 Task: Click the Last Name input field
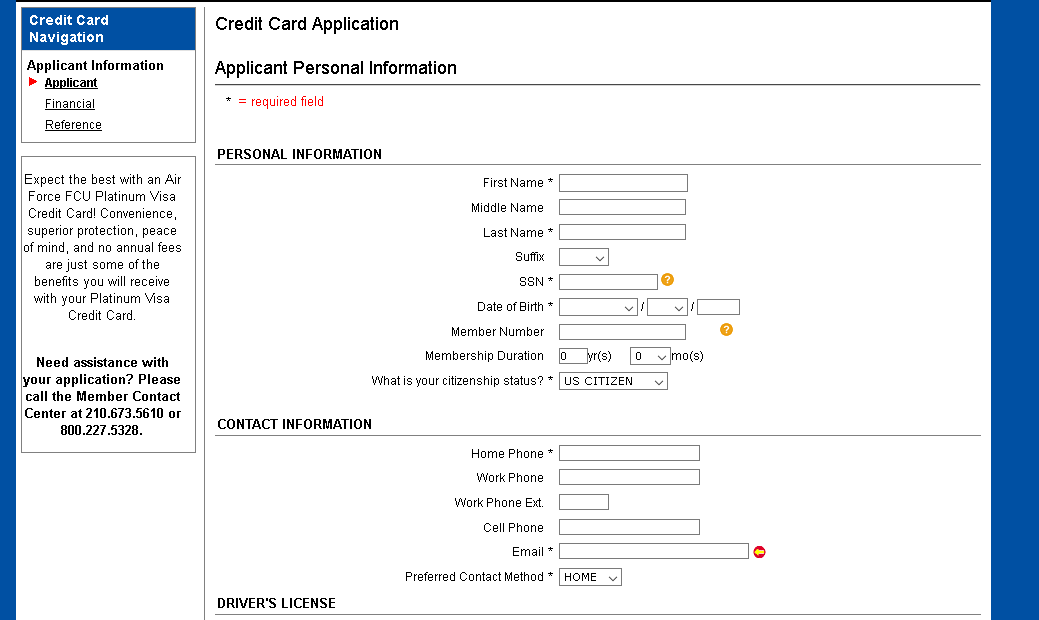[622, 231]
